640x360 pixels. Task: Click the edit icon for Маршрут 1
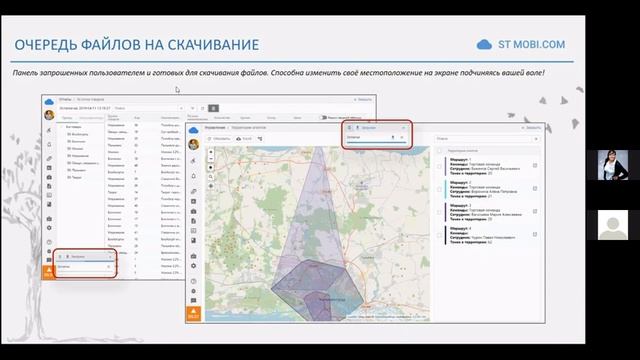(x=535, y=165)
